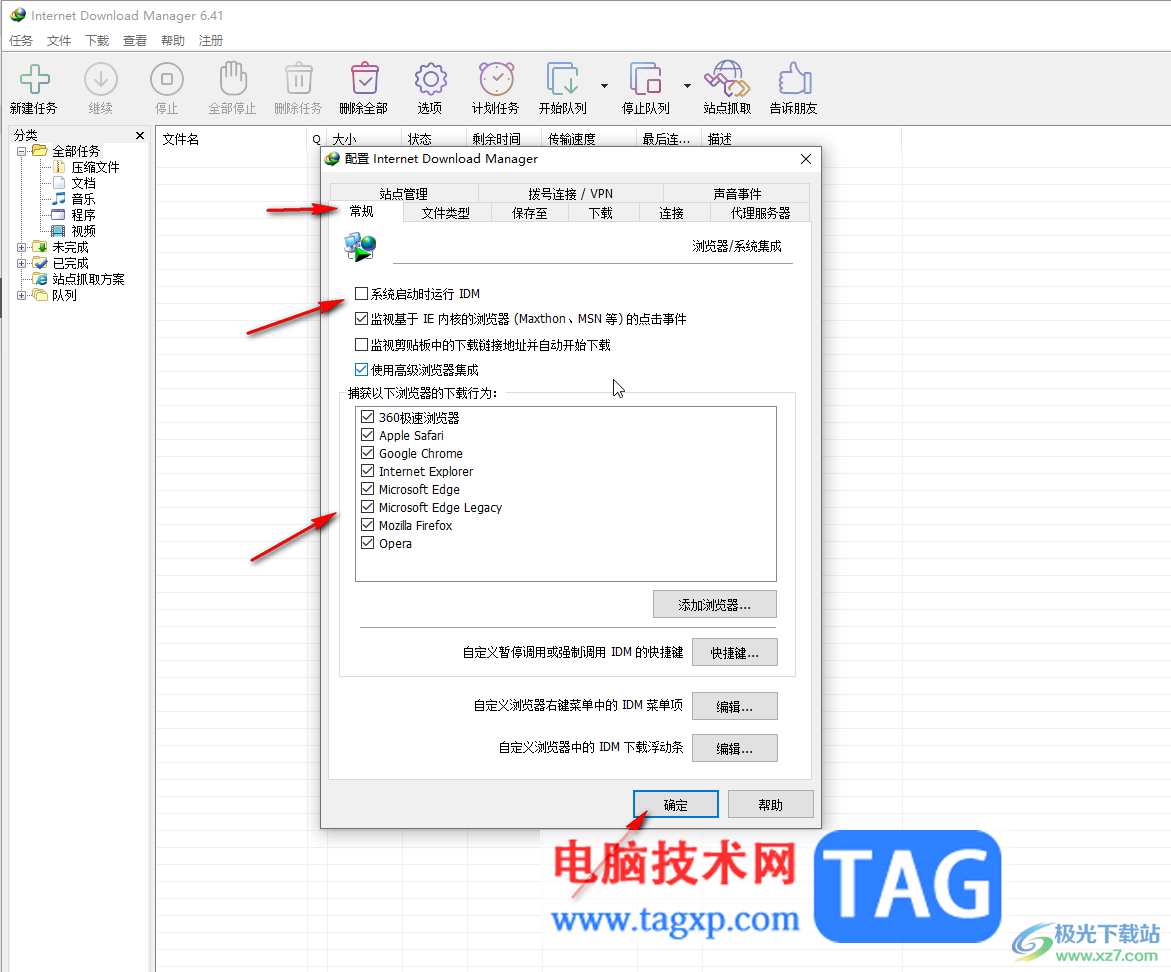Expand the 未完成 tree node

tap(22, 247)
